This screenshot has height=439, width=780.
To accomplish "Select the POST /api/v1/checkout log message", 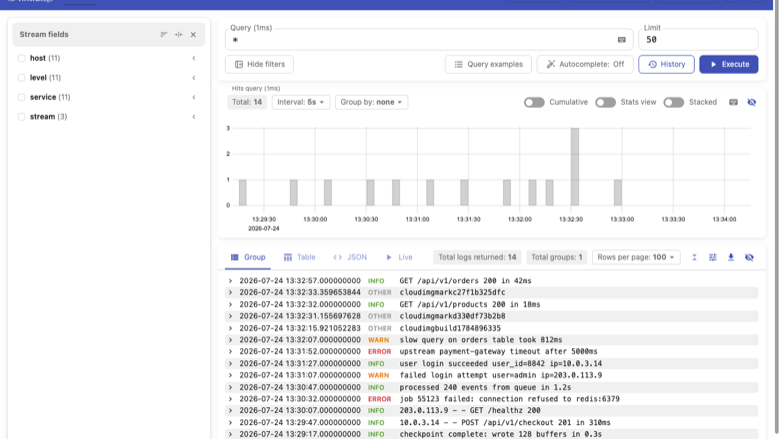I will click(x=505, y=423).
